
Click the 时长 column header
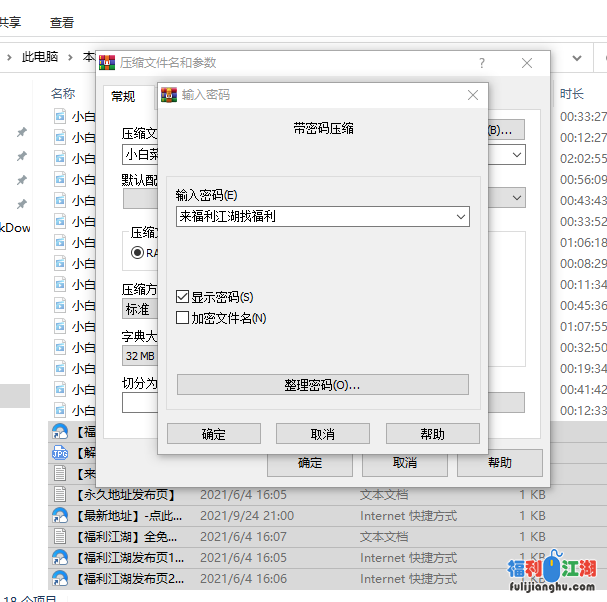tap(572, 94)
